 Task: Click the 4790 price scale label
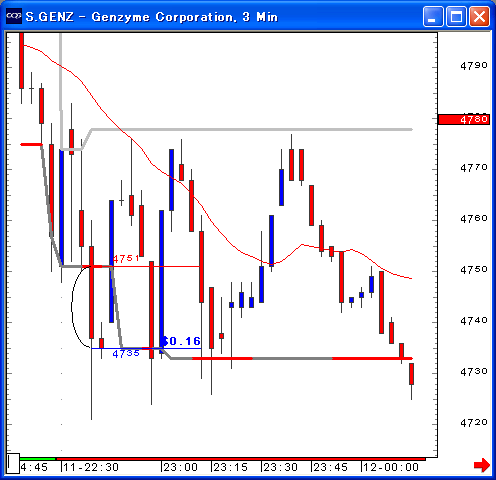coord(474,65)
